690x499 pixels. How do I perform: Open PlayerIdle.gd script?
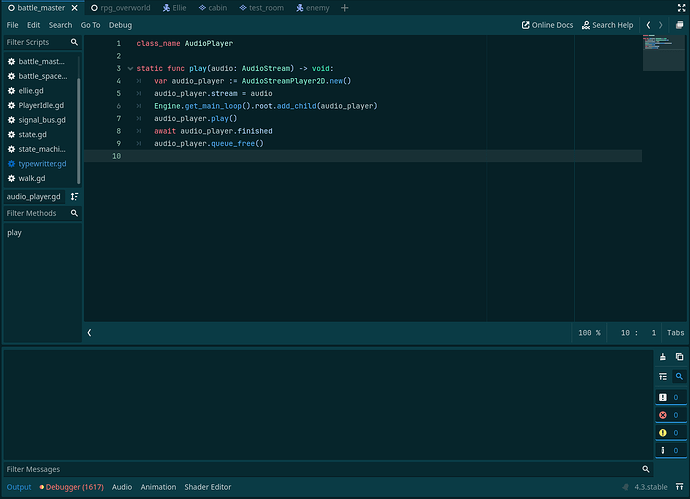[41, 105]
